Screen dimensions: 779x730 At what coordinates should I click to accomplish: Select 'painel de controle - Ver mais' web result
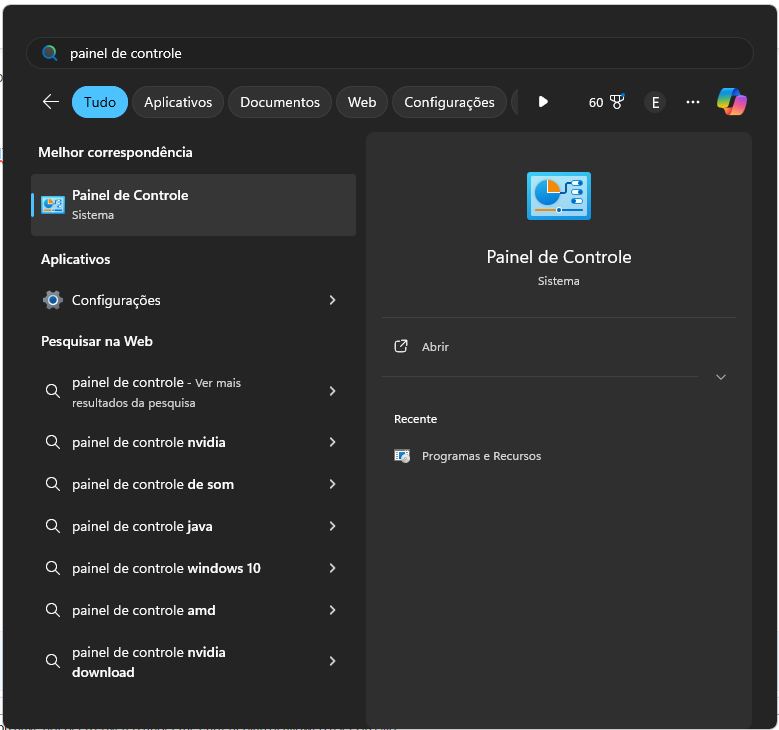pyautogui.click(x=193, y=392)
